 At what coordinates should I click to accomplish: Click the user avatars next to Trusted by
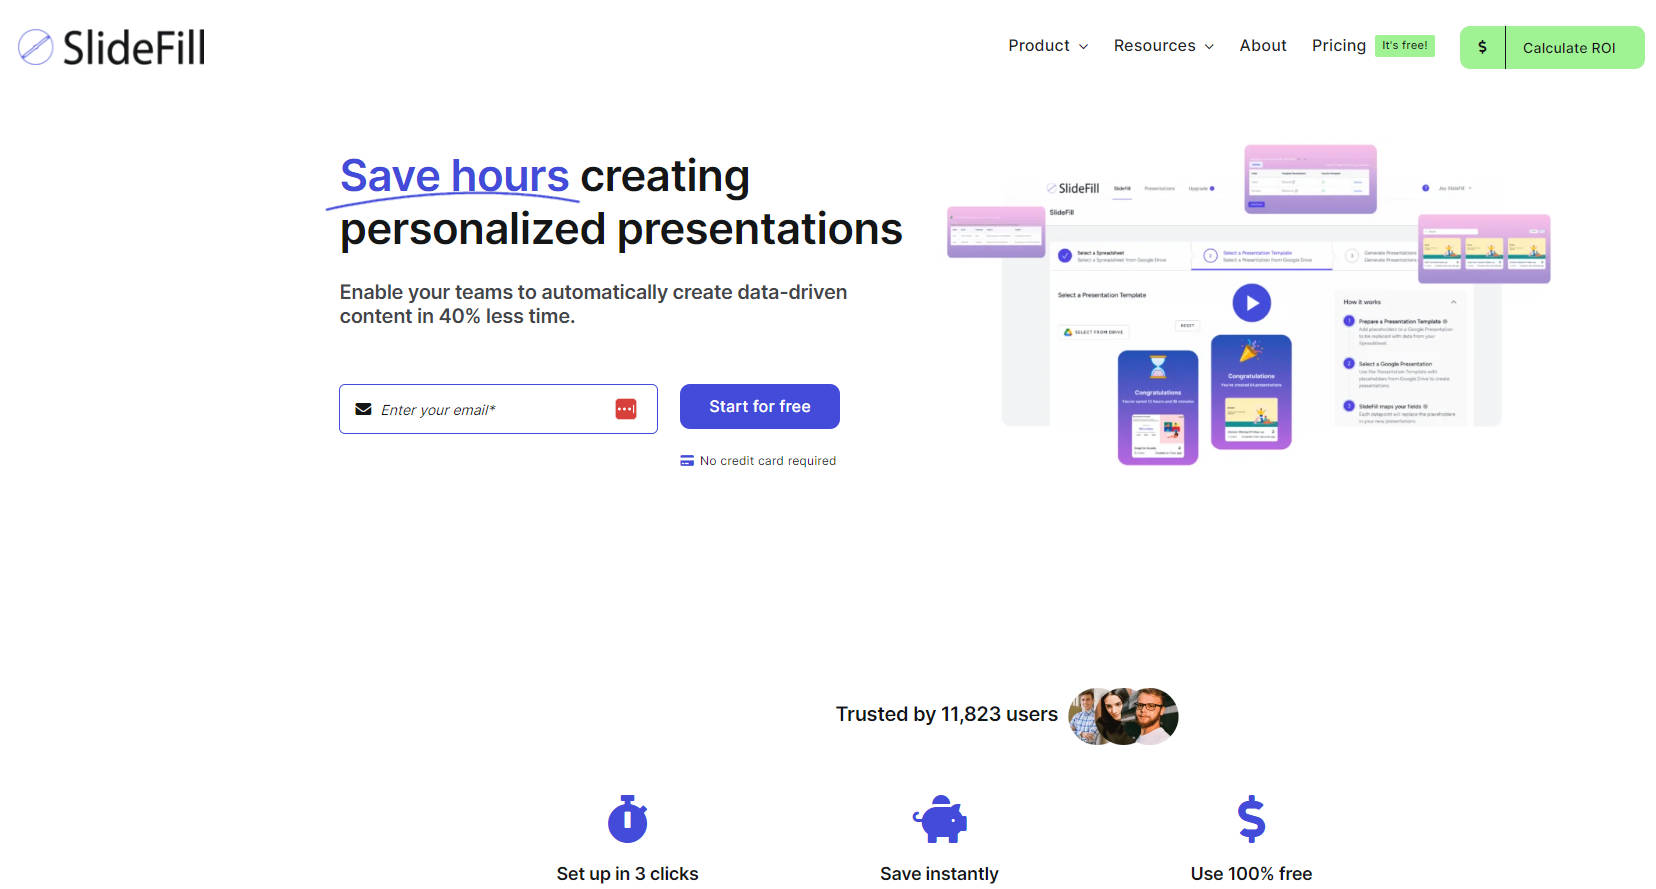(1123, 716)
